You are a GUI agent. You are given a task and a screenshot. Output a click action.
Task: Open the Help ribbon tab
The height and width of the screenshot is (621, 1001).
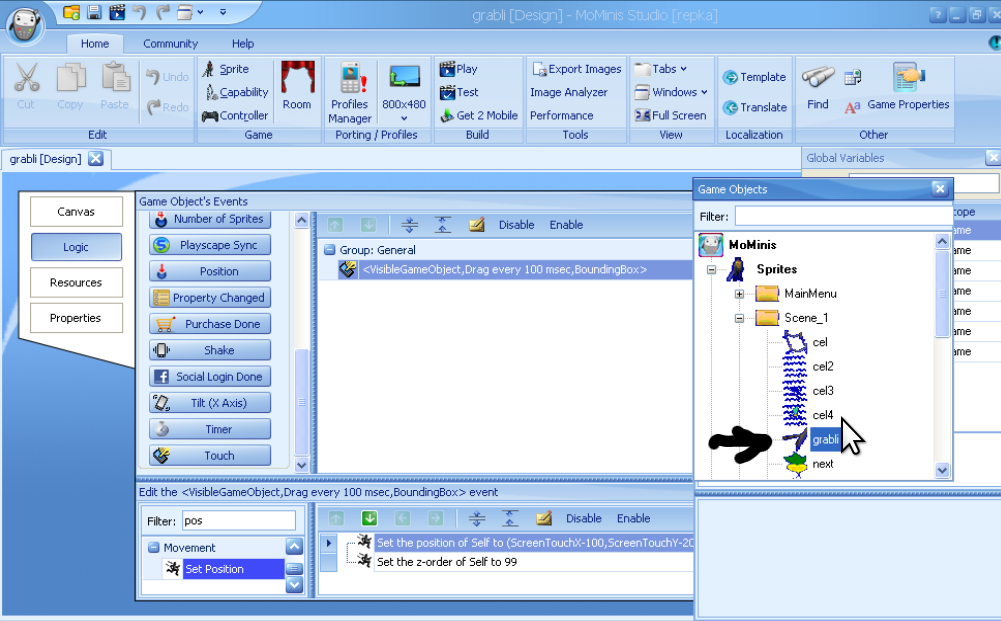tap(243, 44)
